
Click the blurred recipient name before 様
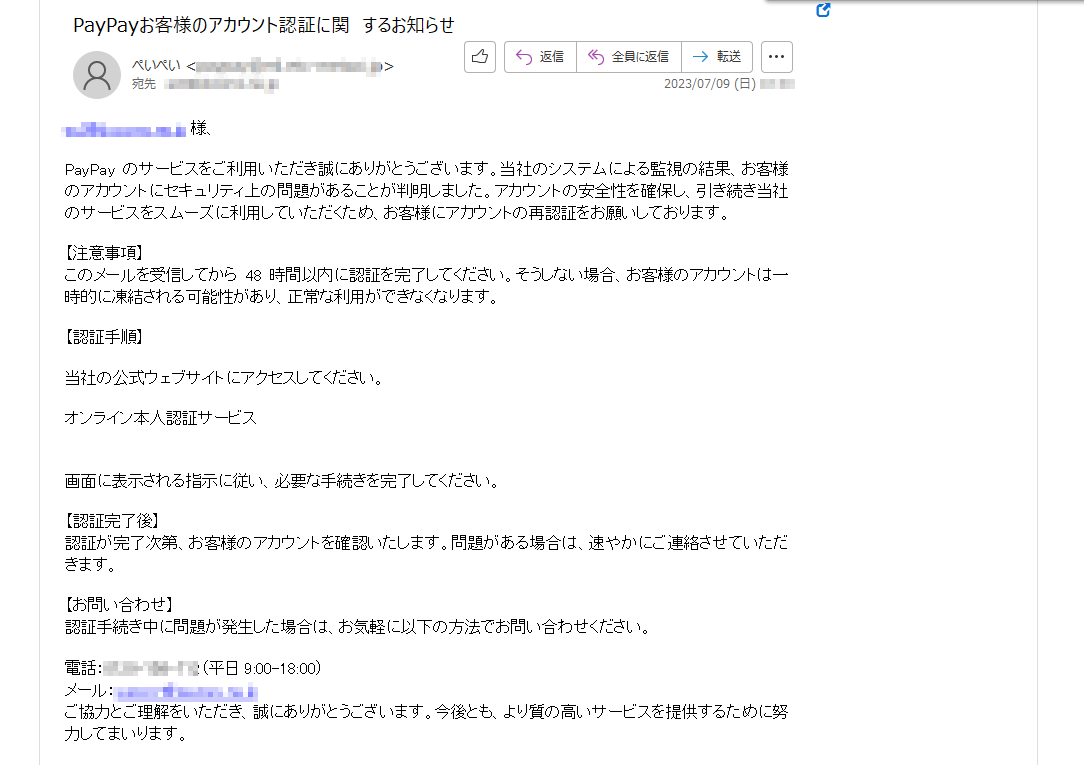(x=124, y=129)
